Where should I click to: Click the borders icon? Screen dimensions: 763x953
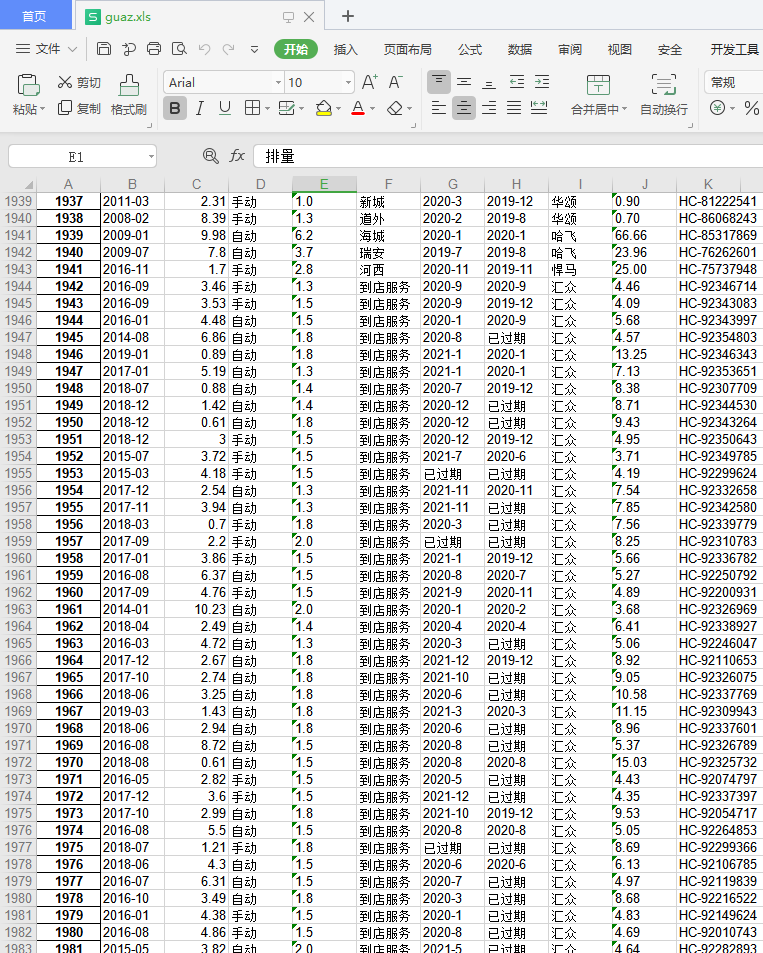(252, 108)
